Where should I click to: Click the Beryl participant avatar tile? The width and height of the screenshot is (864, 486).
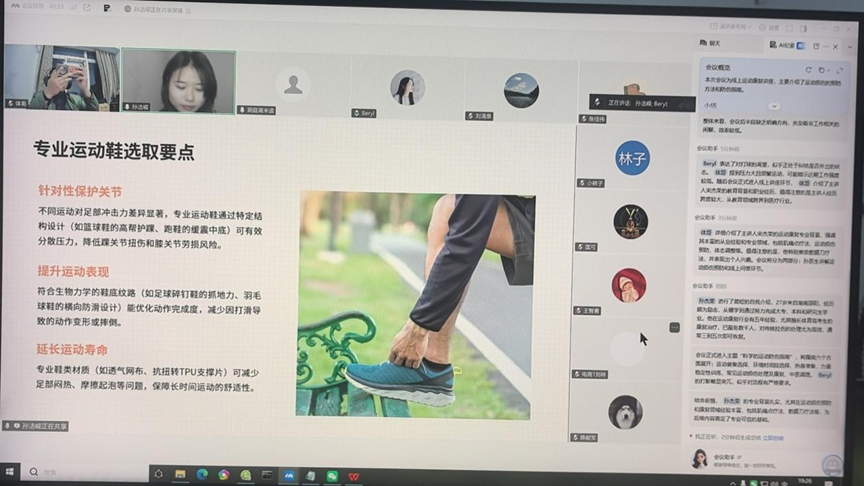point(407,88)
